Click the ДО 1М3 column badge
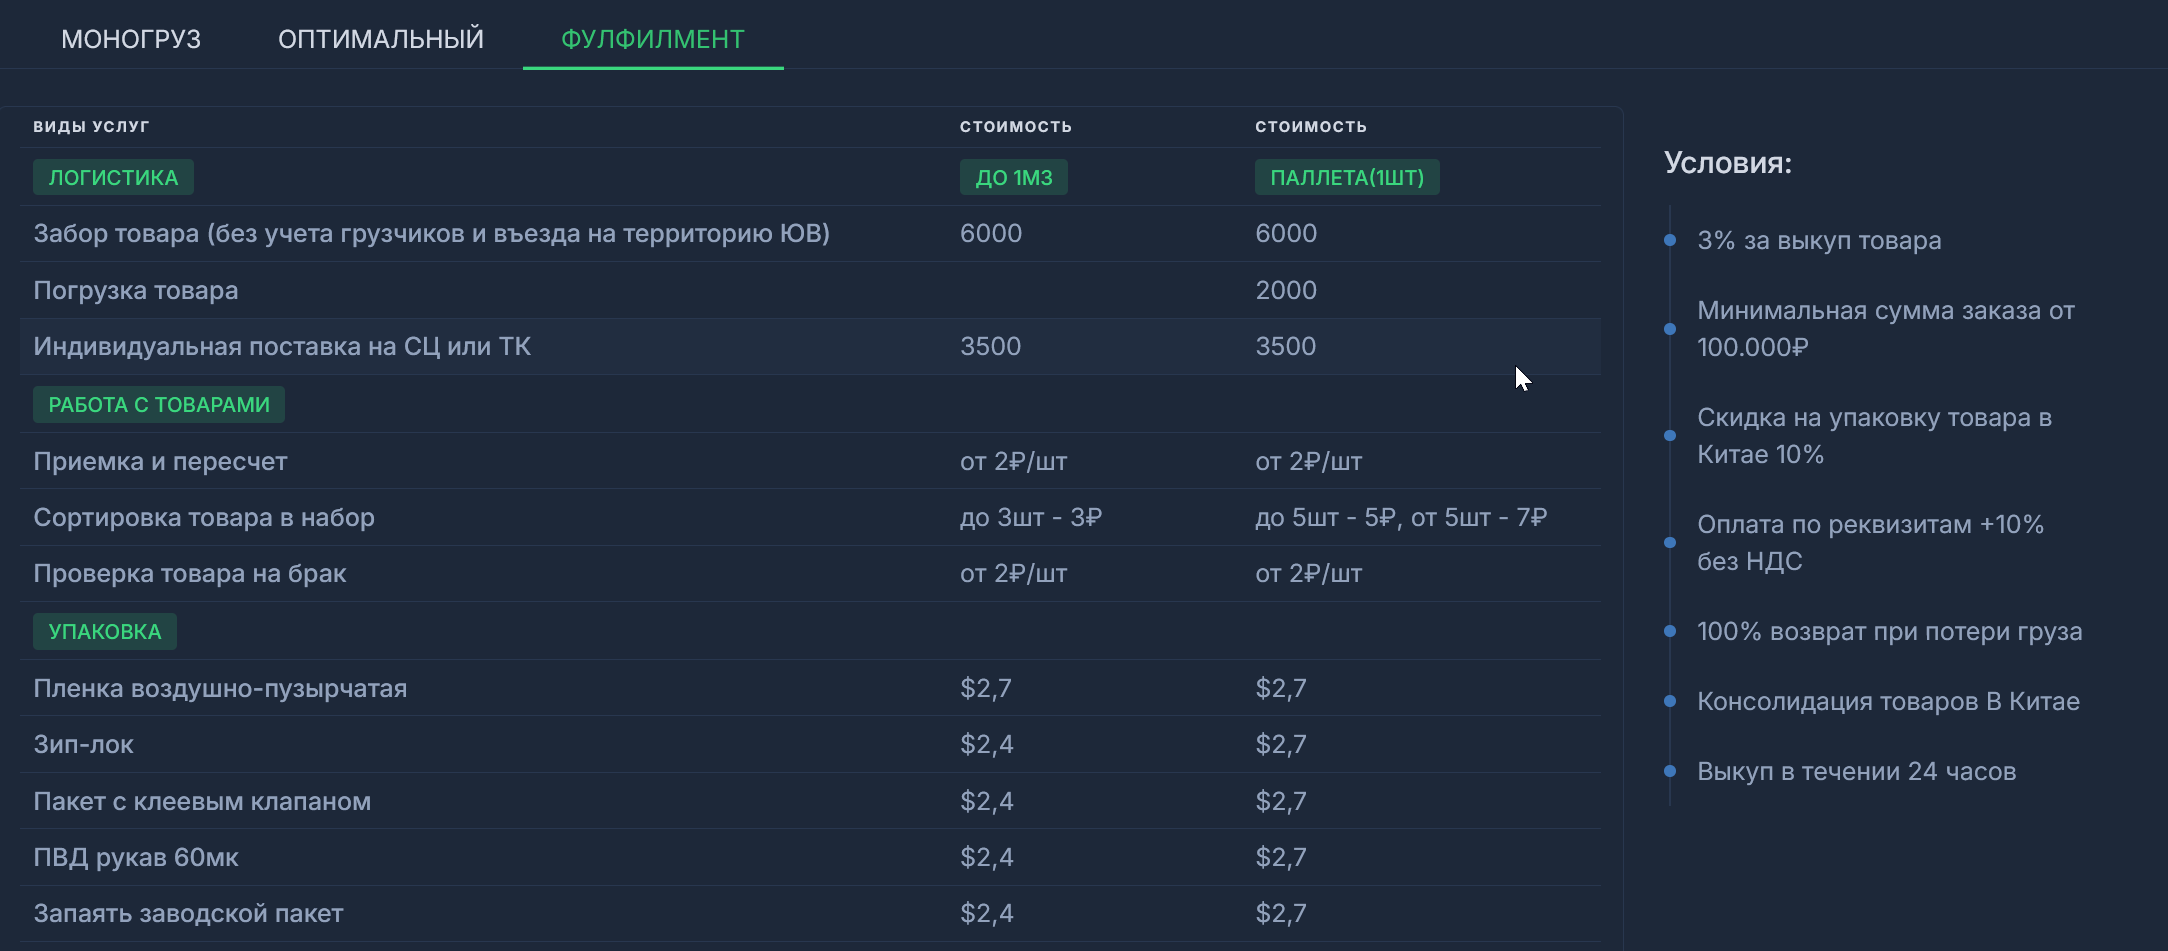Screen dimensions: 2168x951 1013,177
